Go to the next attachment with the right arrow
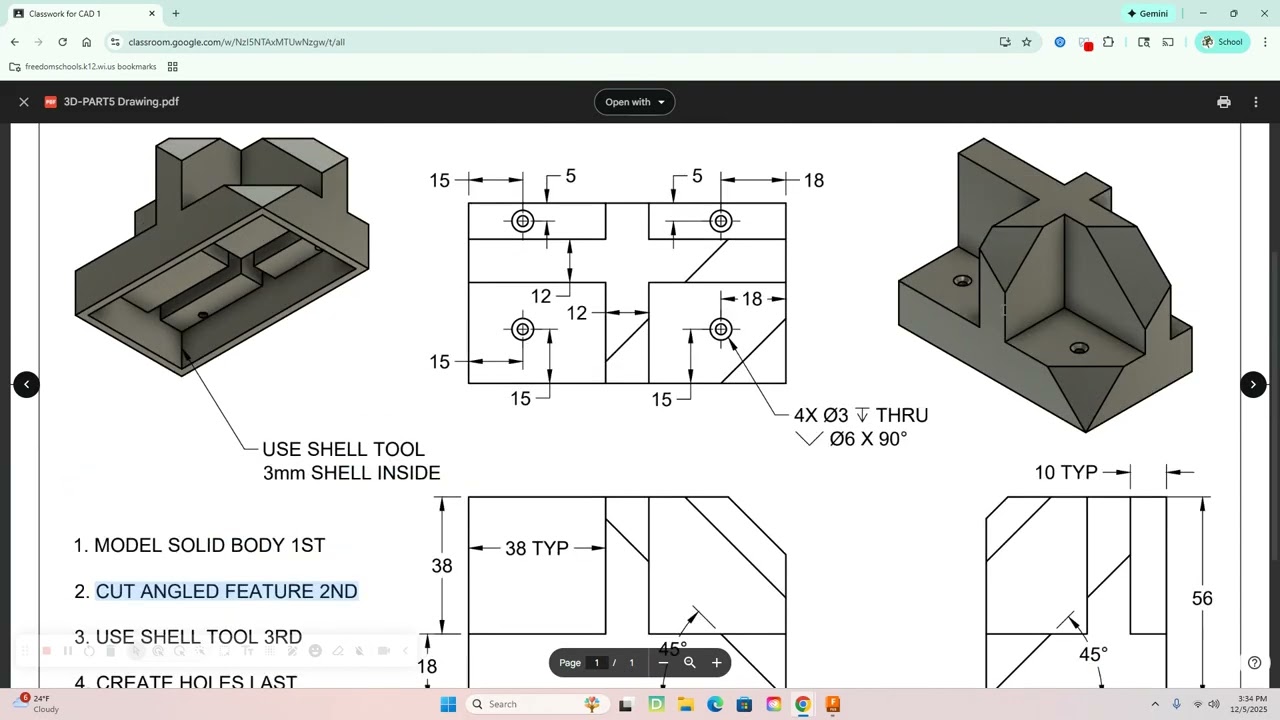Screen dimensions: 1280x720 1253,384
